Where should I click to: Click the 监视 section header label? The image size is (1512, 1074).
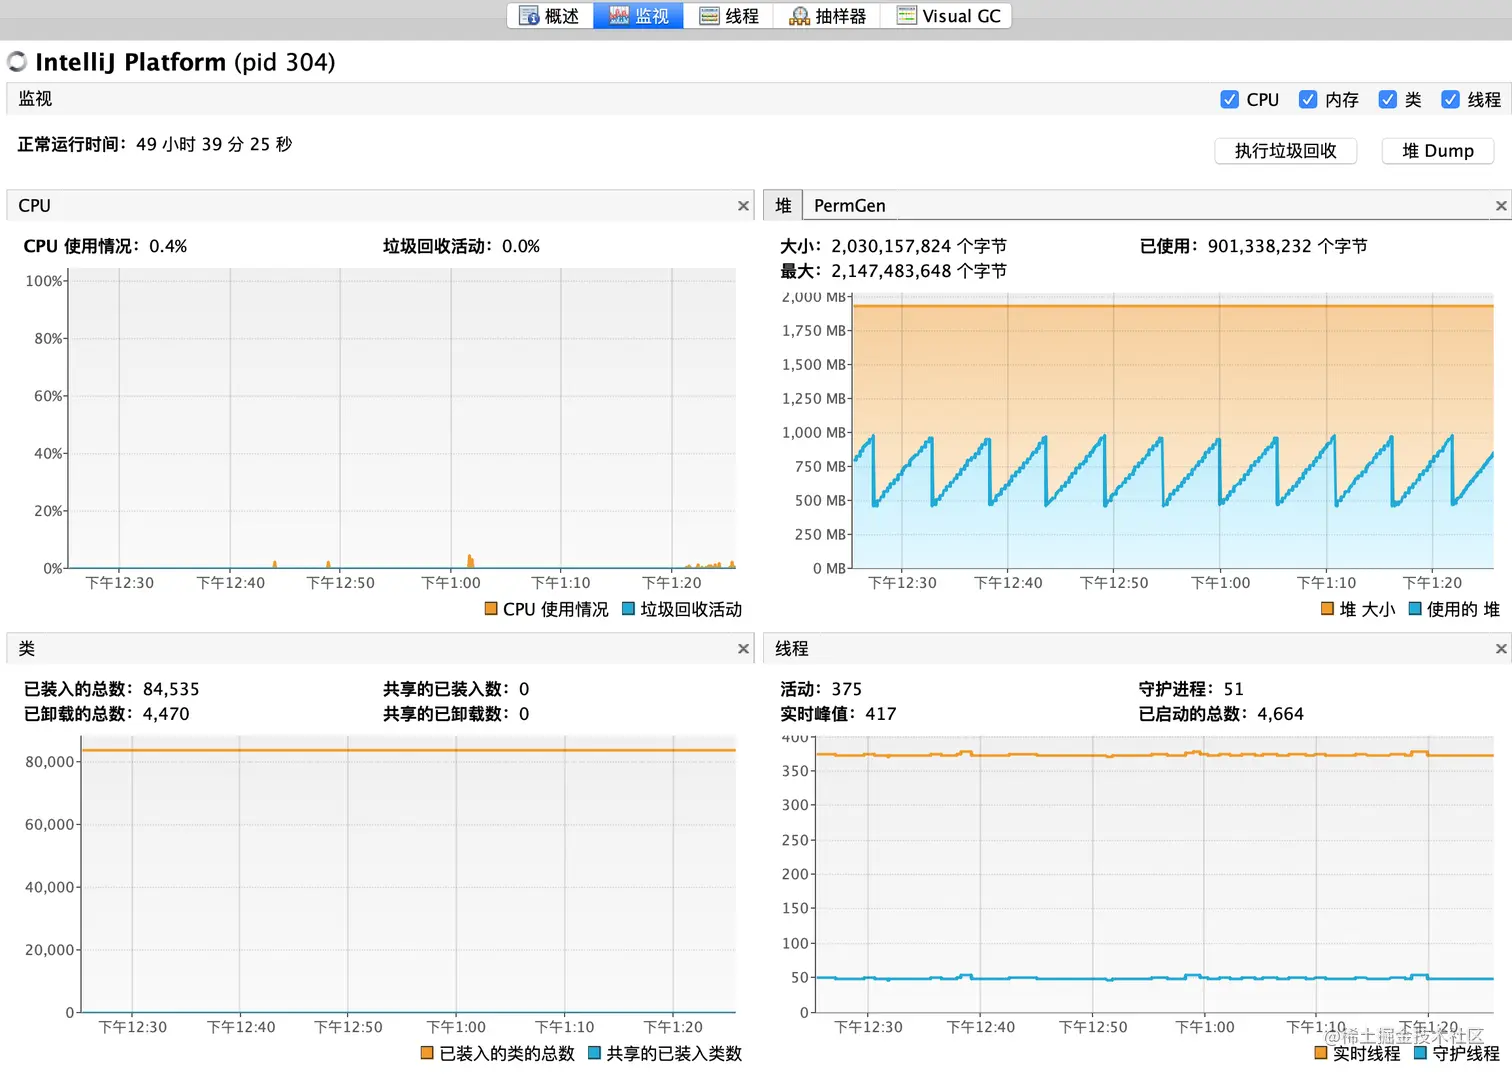tap(35, 99)
